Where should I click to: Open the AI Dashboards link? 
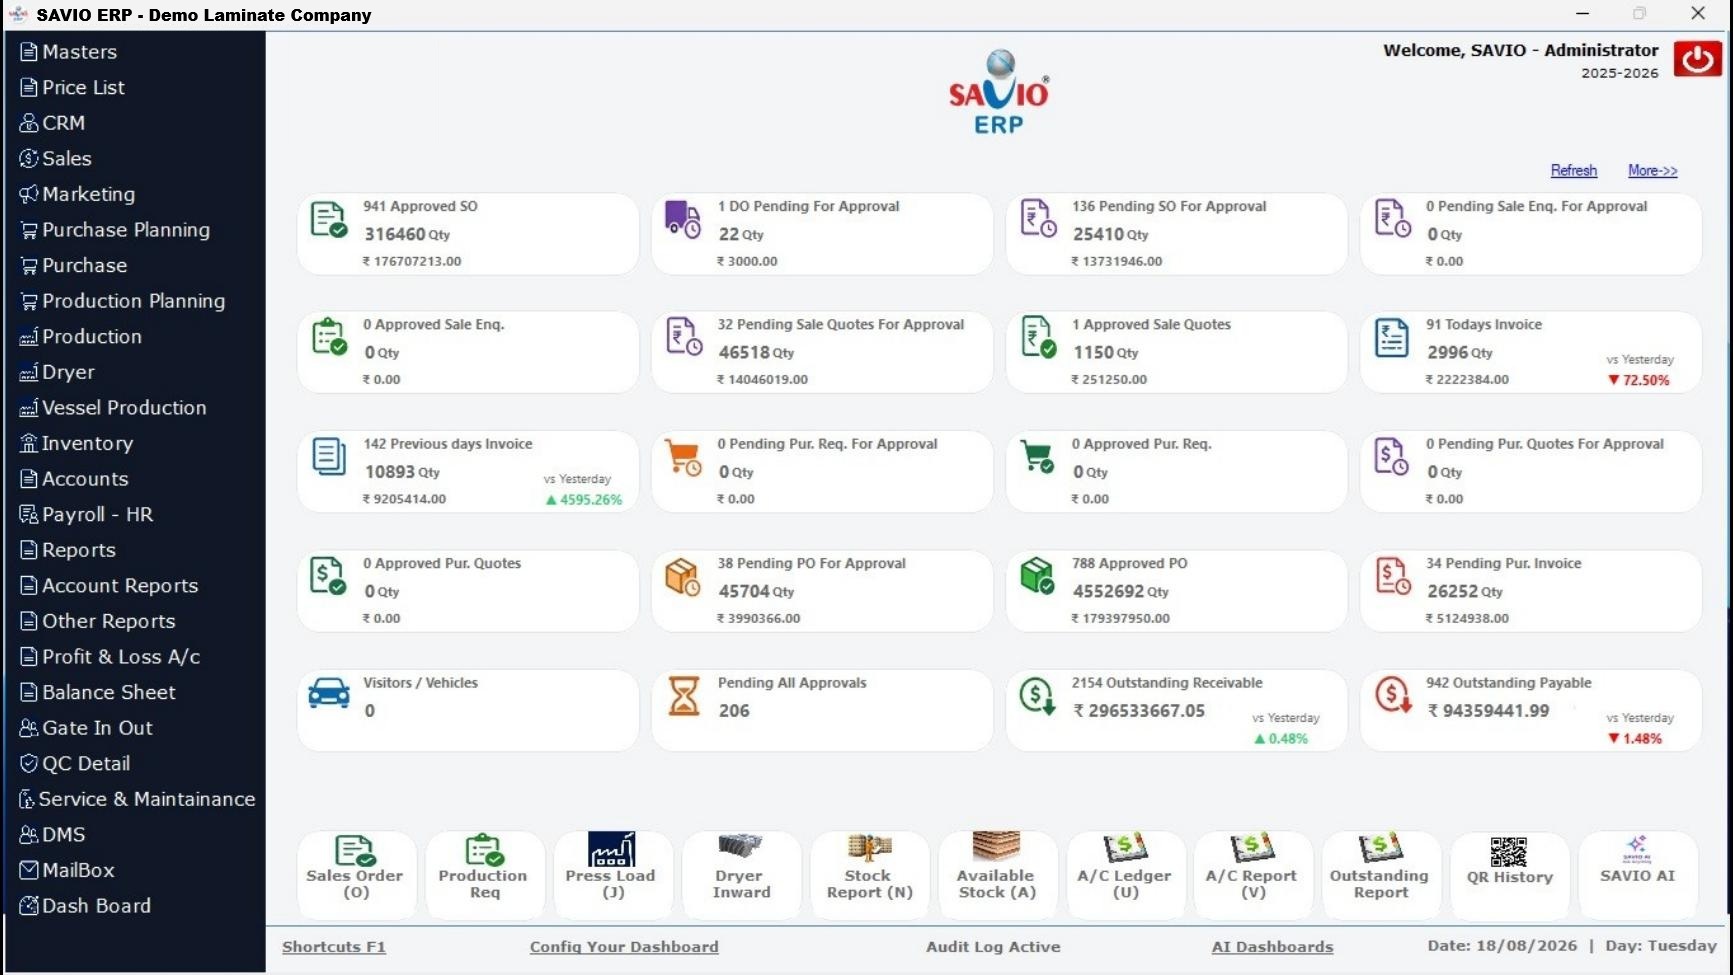(x=1272, y=947)
